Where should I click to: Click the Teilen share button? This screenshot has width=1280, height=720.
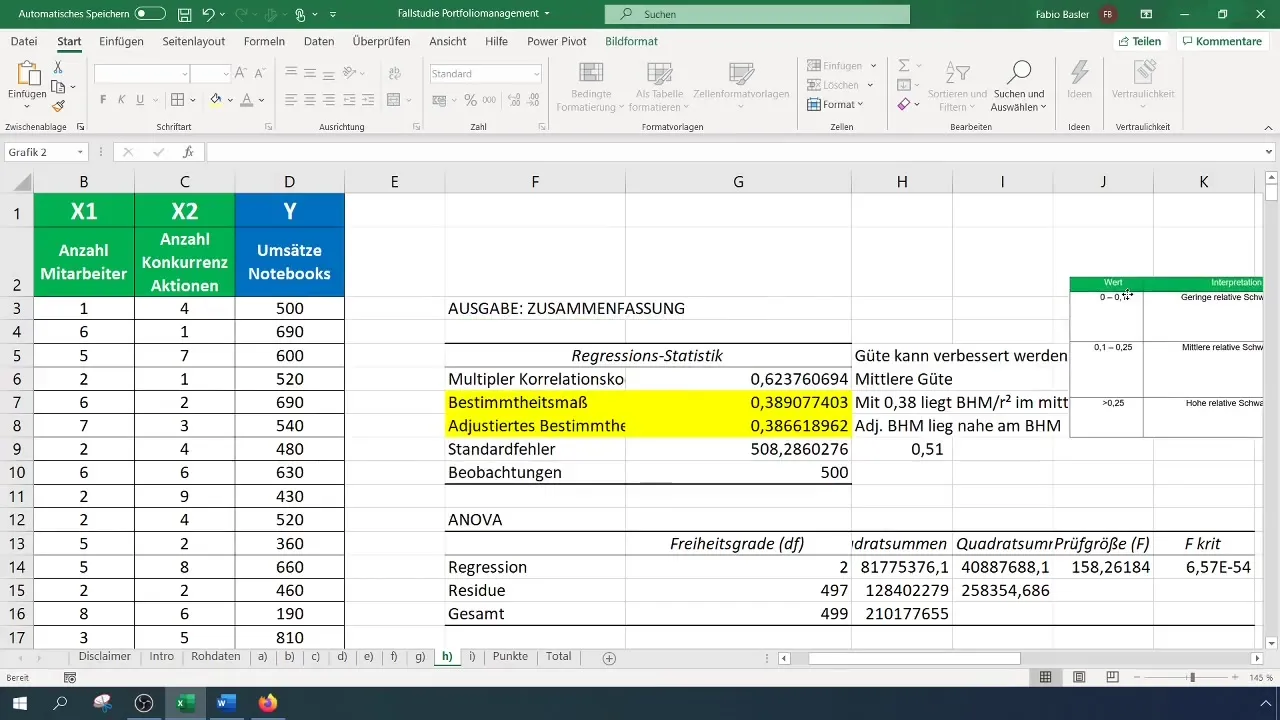tap(1140, 41)
